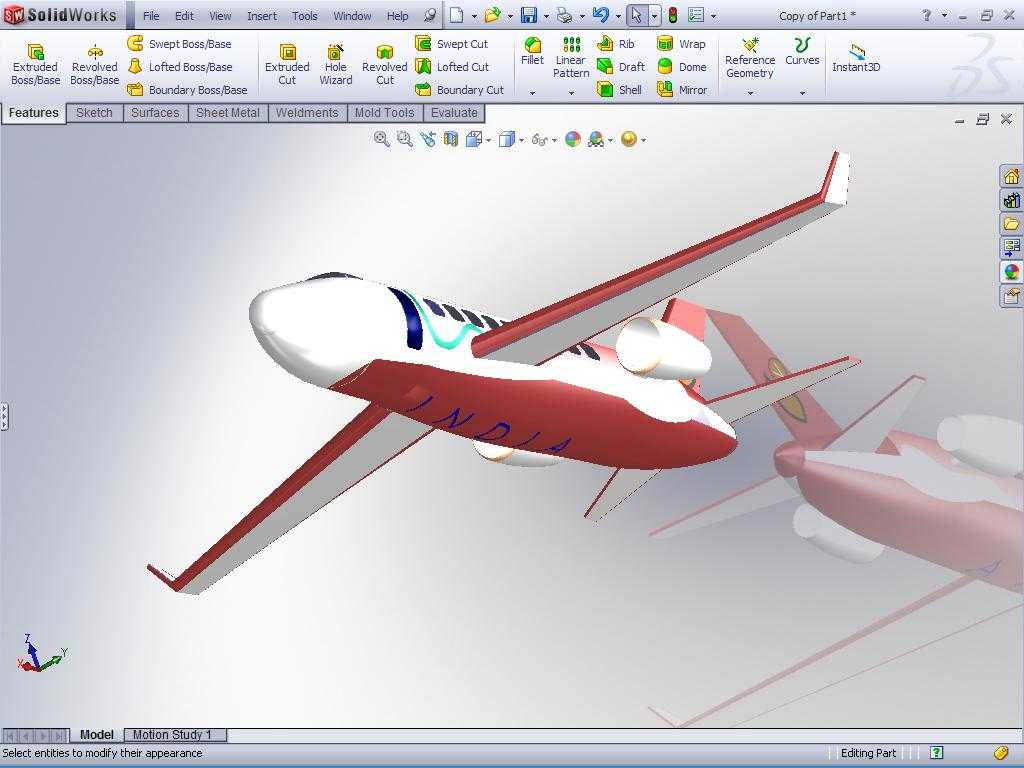Click View Settings gold sphere icon
The width and height of the screenshot is (1024, 768).
(x=629, y=138)
